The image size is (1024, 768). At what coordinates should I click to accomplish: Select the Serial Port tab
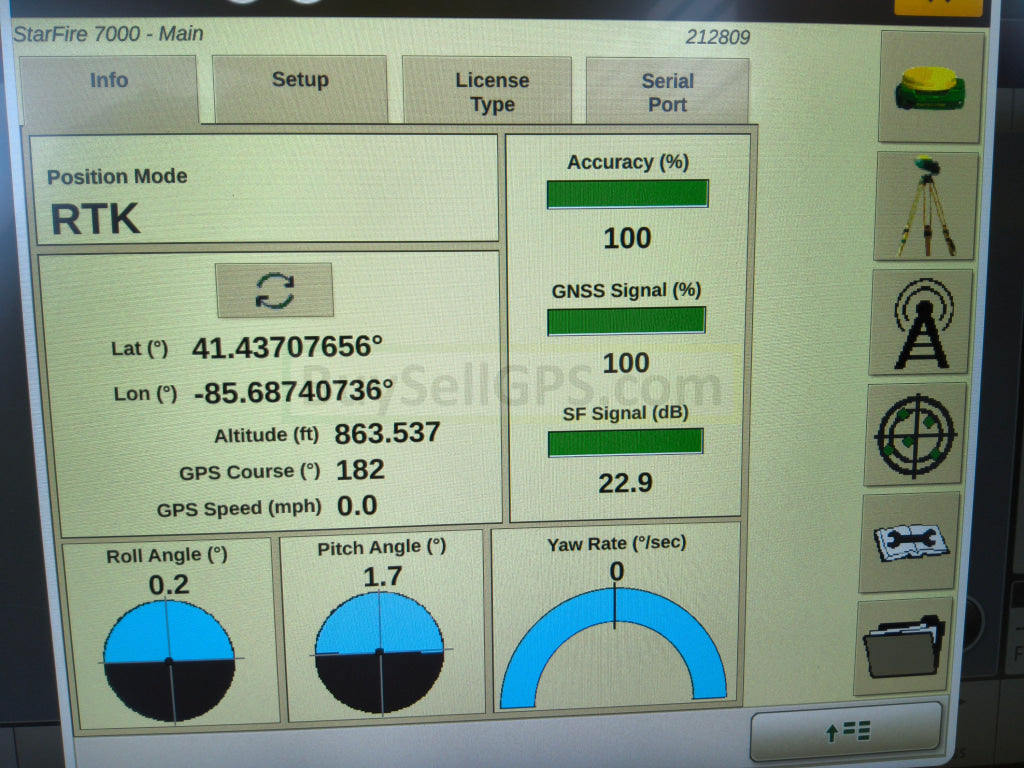[667, 91]
